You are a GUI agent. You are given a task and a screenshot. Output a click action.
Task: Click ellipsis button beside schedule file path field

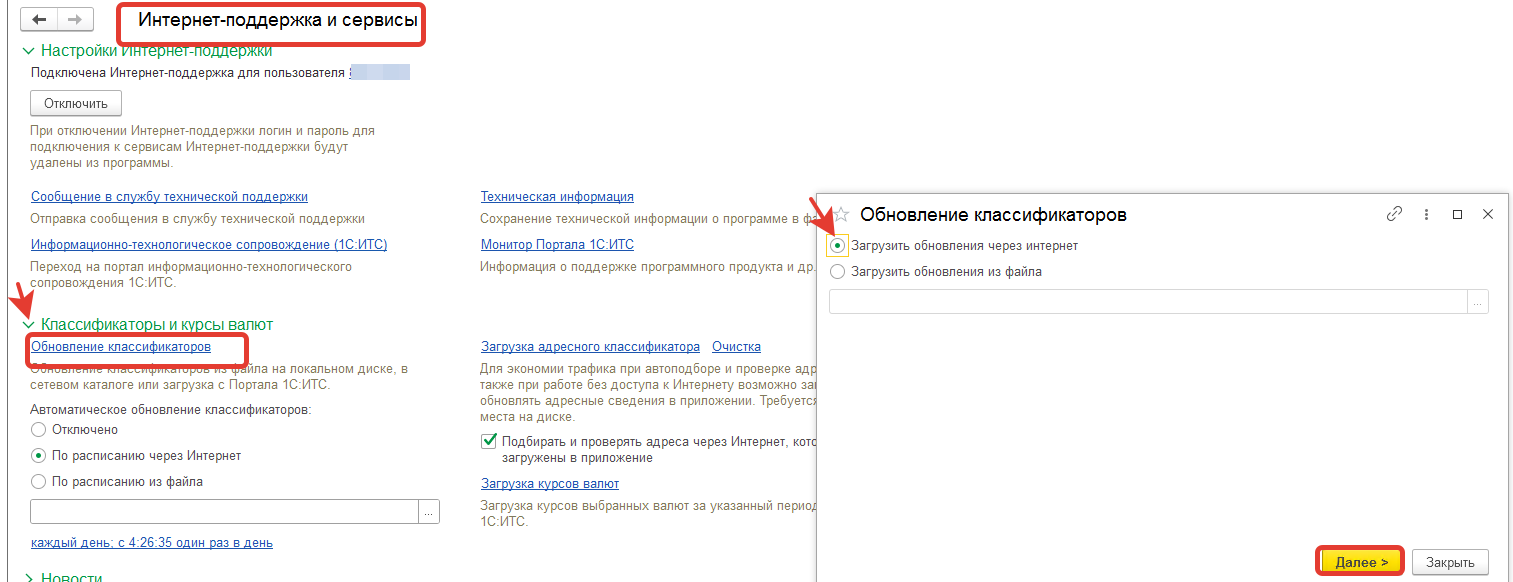[428, 511]
